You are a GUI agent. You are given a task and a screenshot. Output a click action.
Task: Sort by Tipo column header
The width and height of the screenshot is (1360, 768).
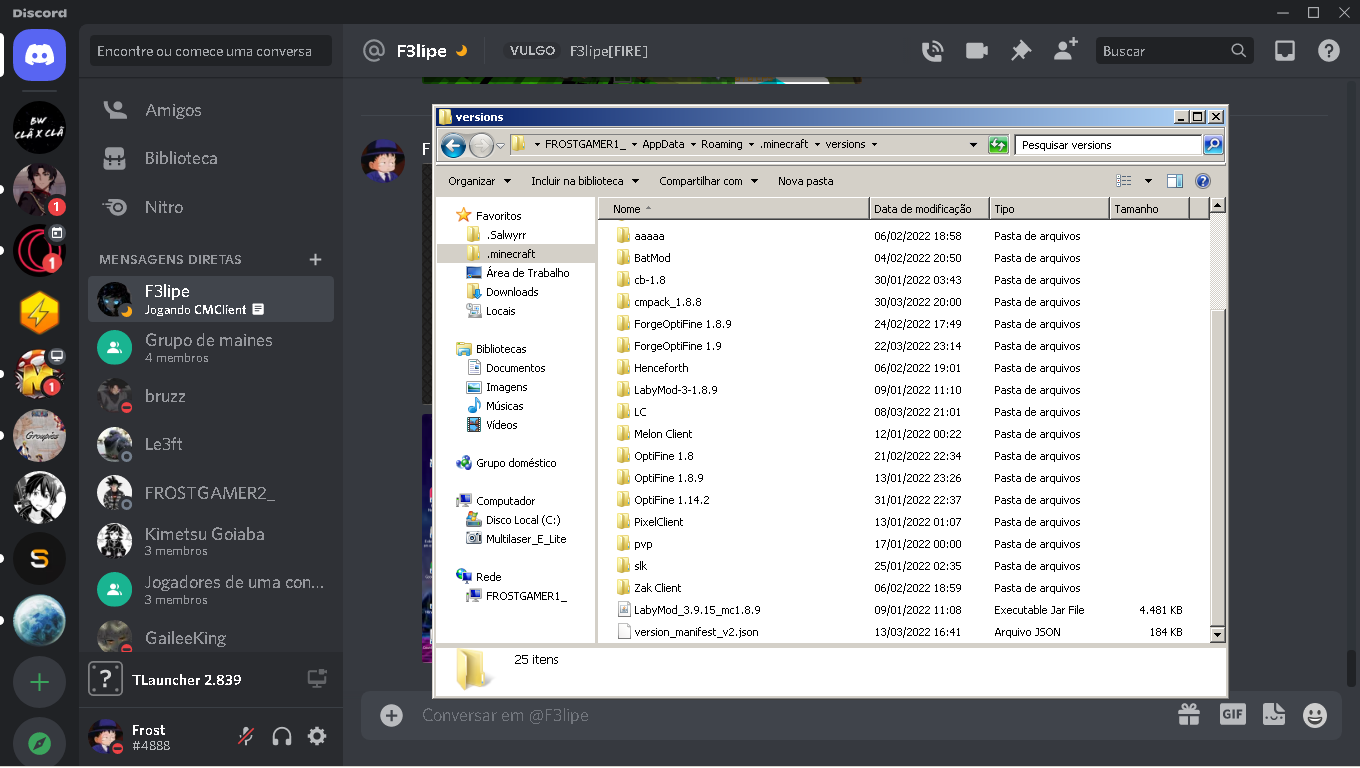coord(1049,209)
